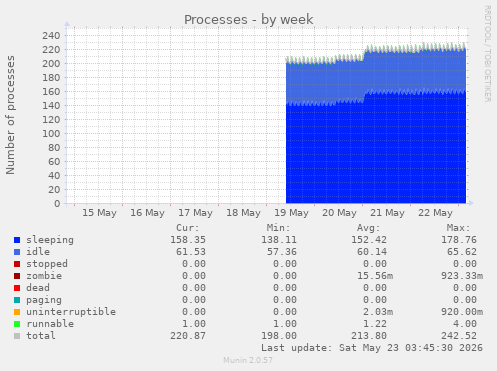Click total minimum value 198.00
The height and width of the screenshot is (371, 497).
tap(279, 336)
